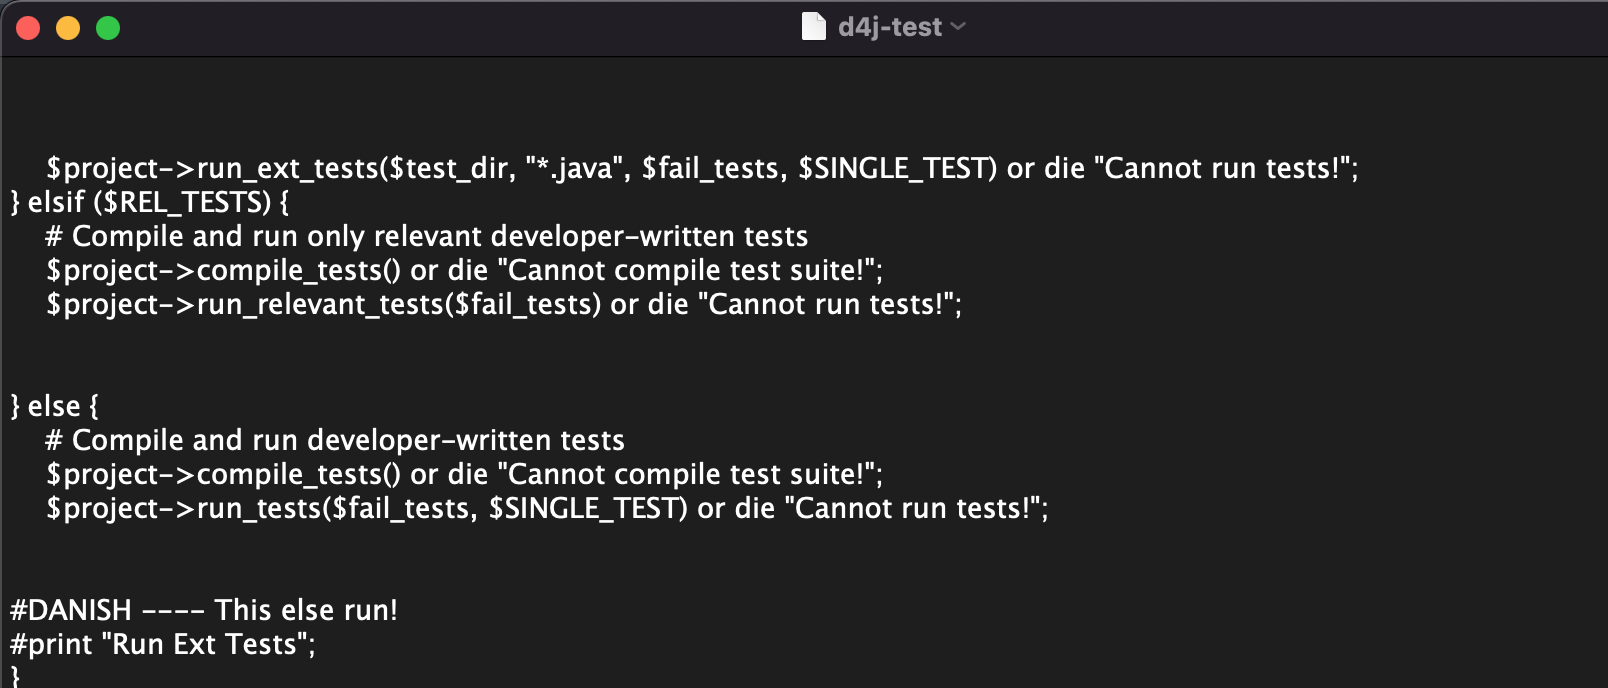The height and width of the screenshot is (688, 1608).
Task: Click the d4j-test window title text
Action: (889, 27)
